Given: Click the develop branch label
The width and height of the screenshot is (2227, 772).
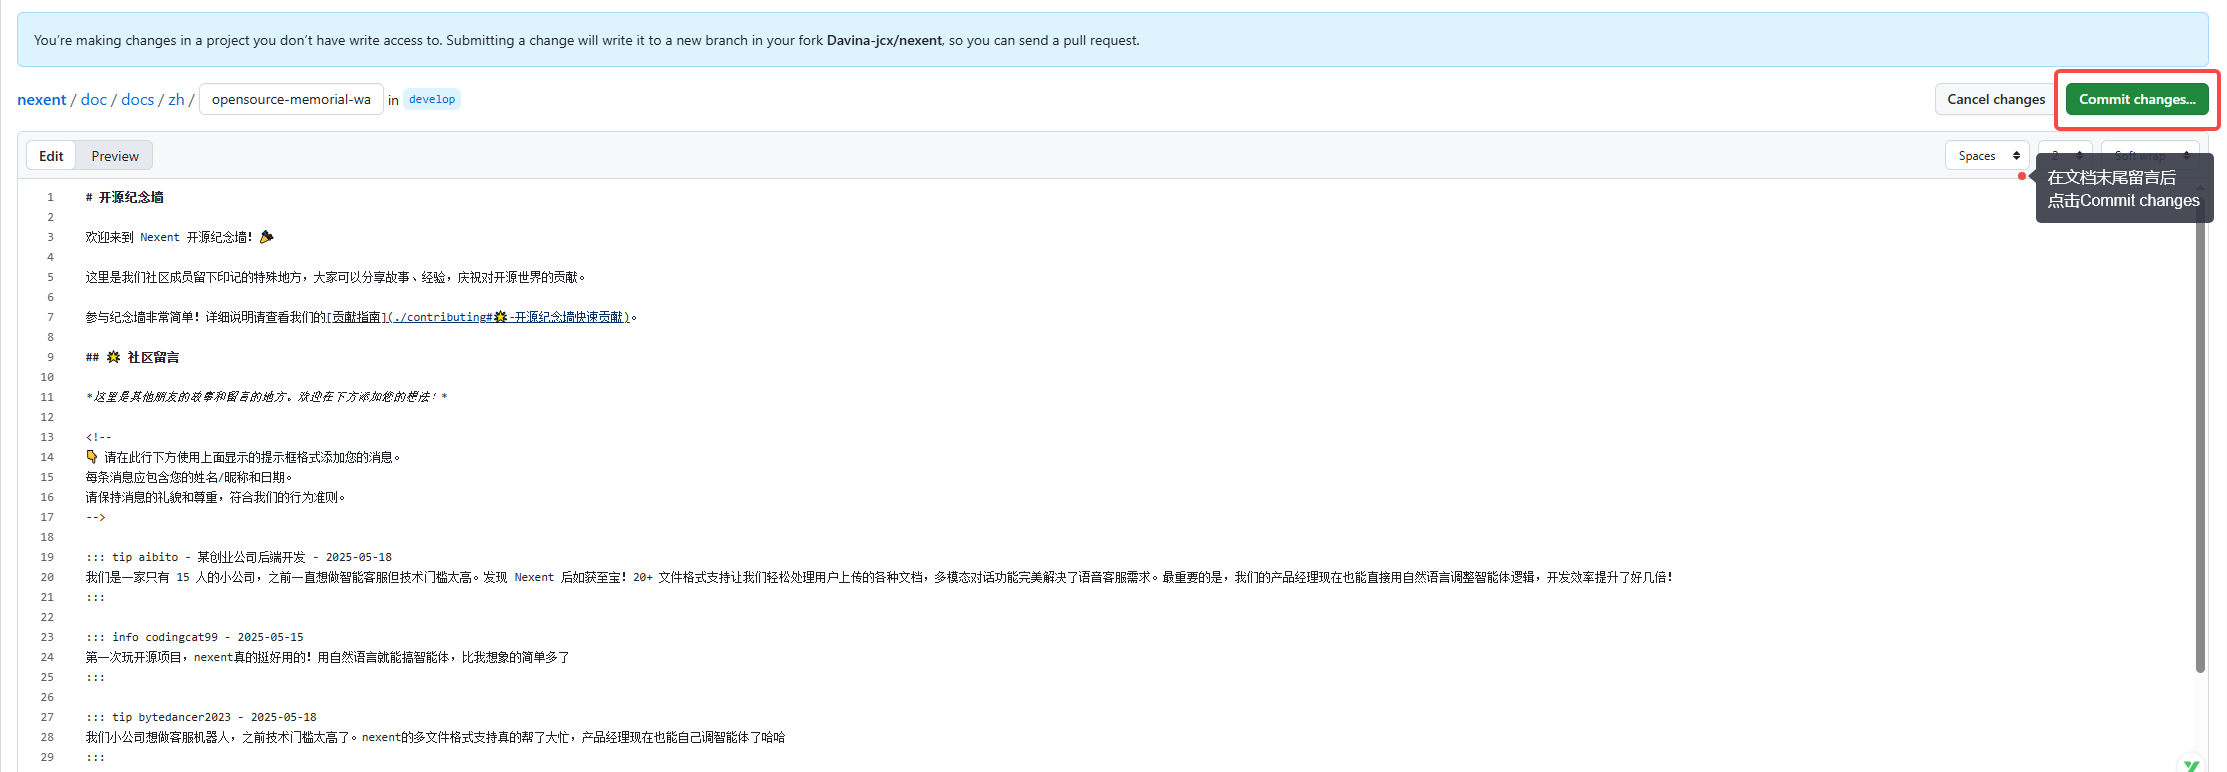Looking at the screenshot, I should [x=432, y=99].
